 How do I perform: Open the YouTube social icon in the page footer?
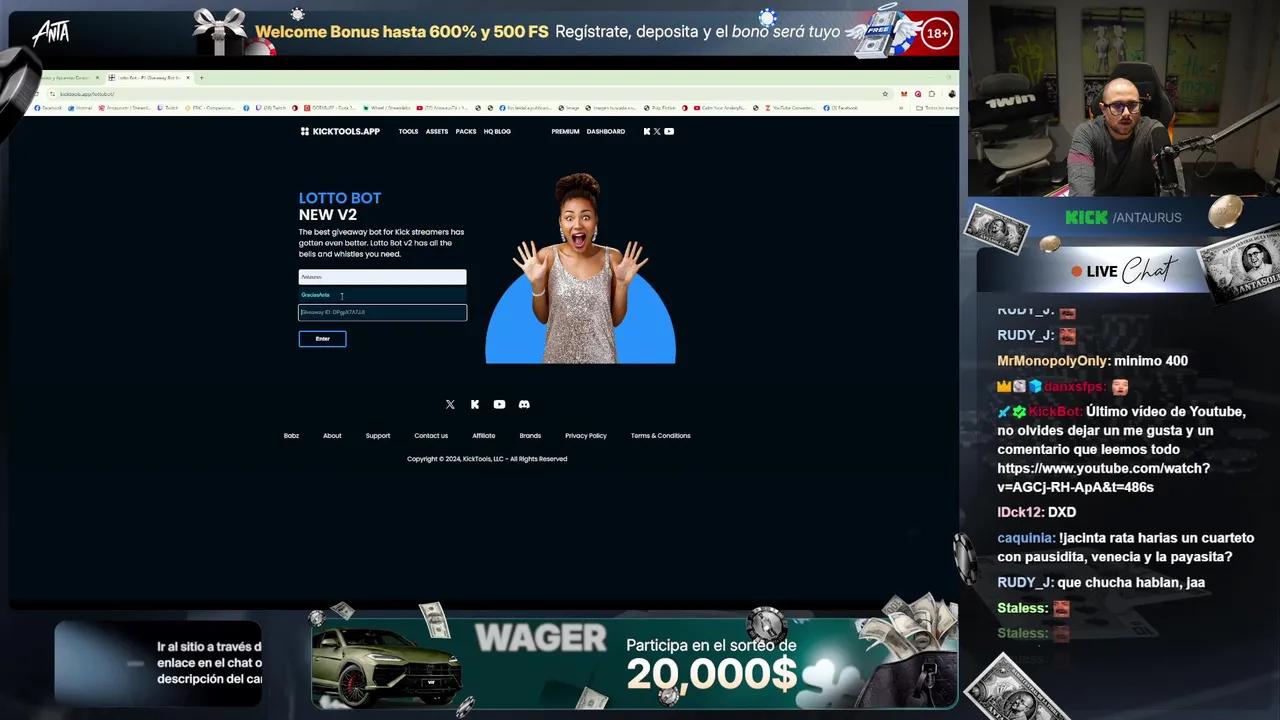[x=499, y=404]
